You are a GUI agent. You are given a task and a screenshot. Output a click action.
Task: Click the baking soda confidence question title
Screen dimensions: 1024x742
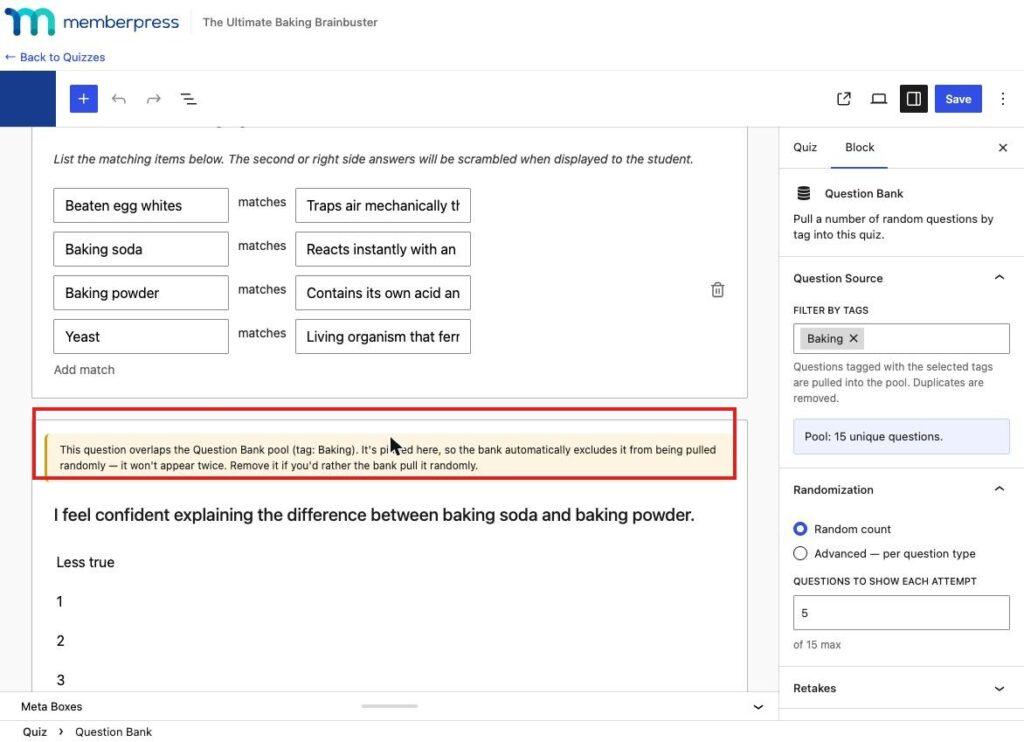[x=374, y=515]
